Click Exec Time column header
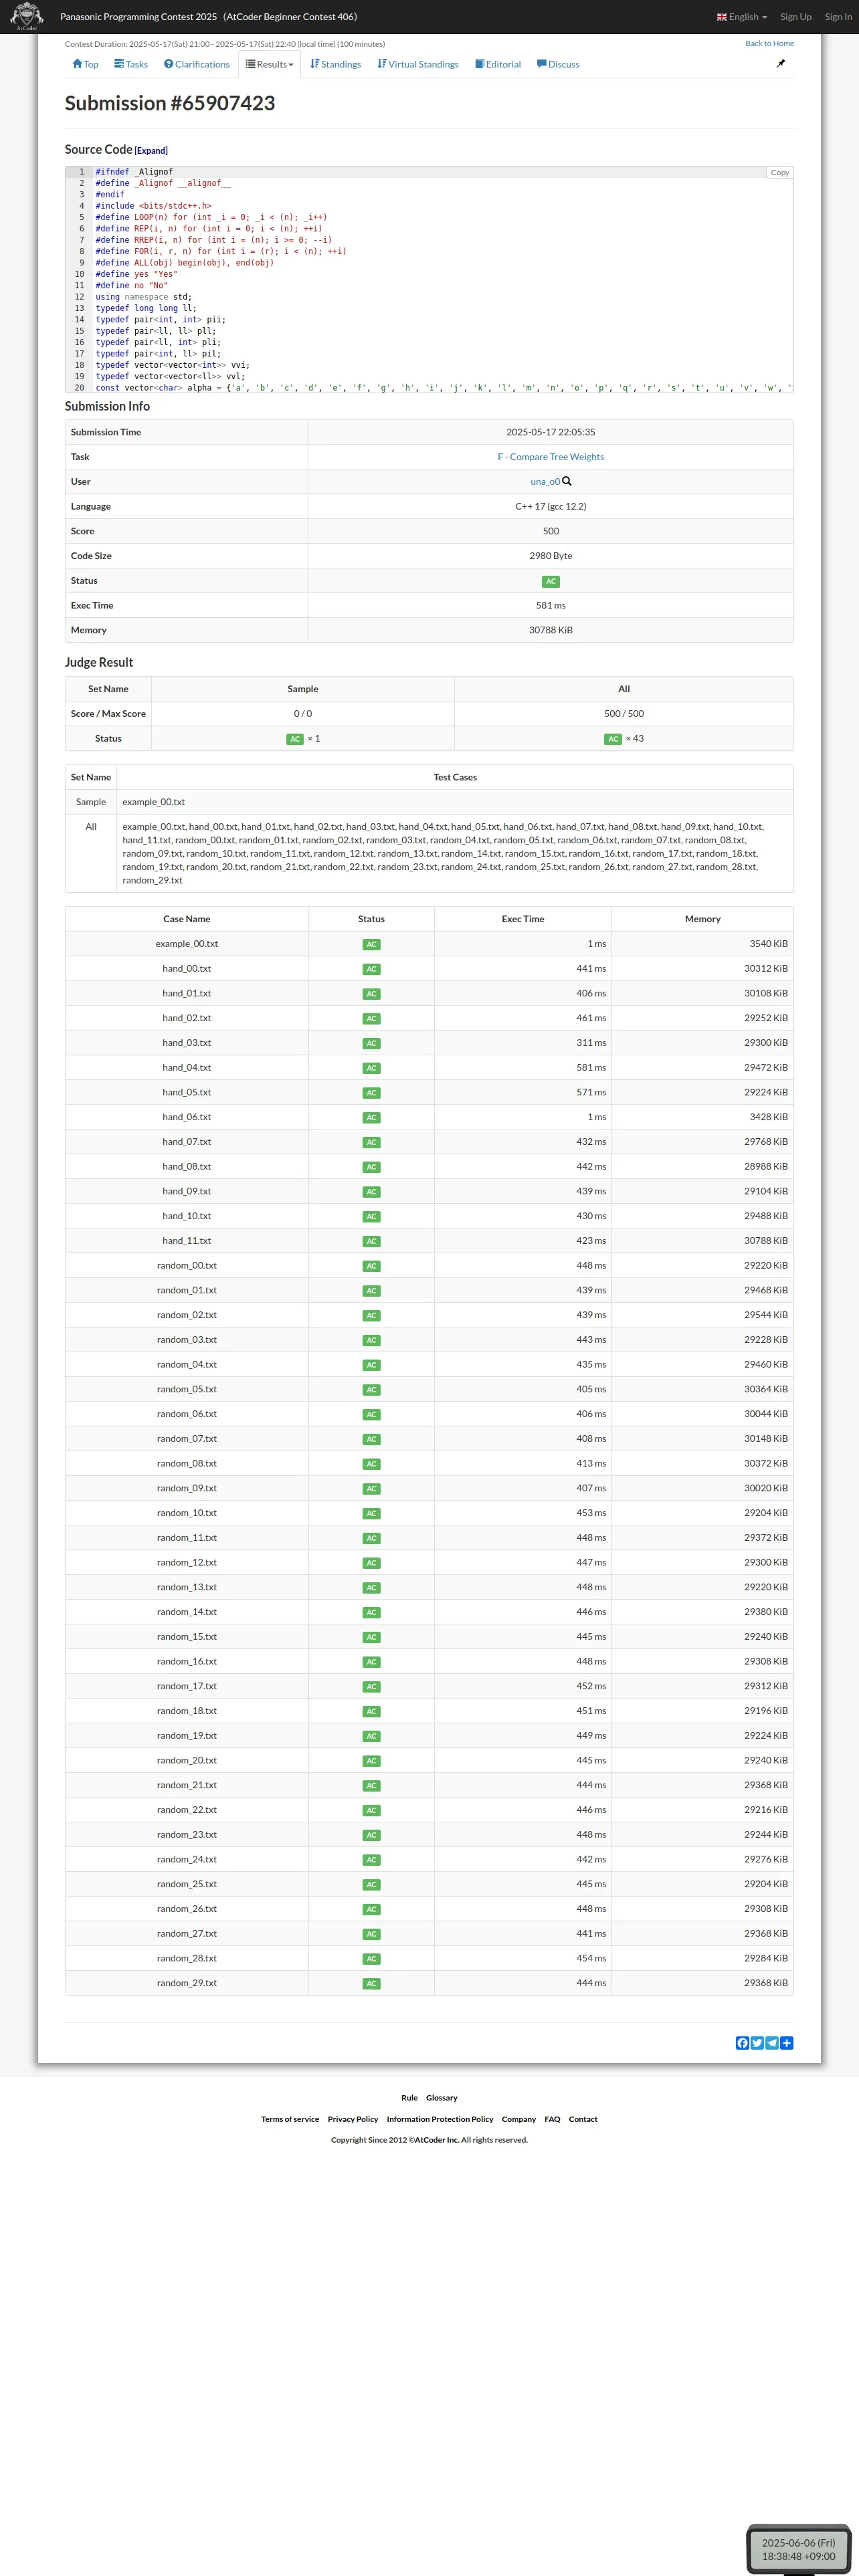The height and width of the screenshot is (2576, 859). [x=523, y=919]
